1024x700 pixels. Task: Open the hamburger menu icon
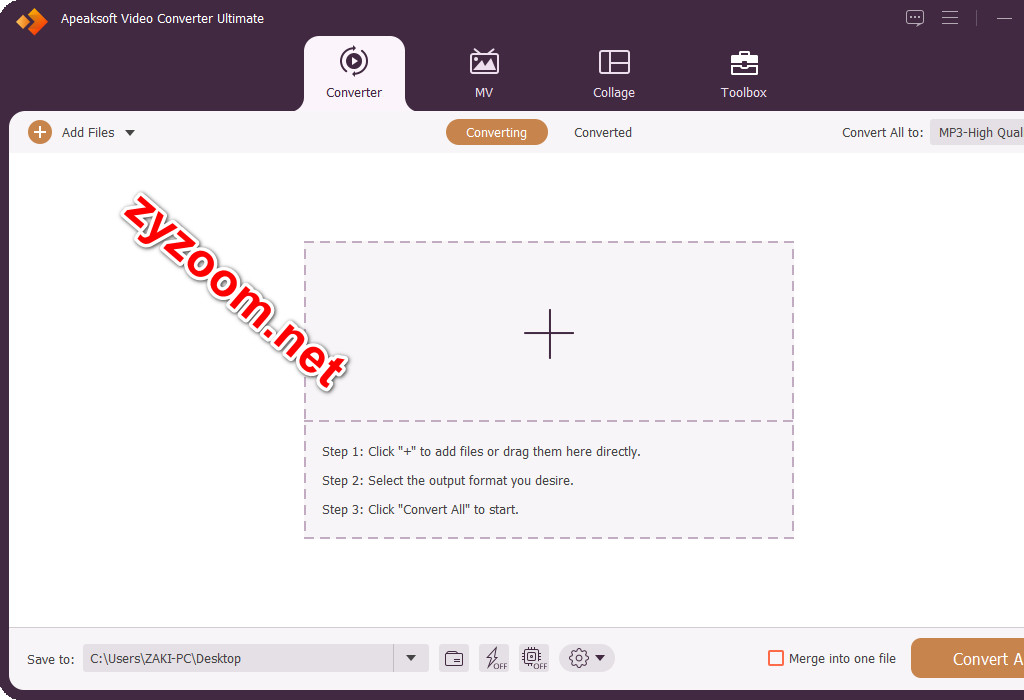pyautogui.click(x=950, y=18)
